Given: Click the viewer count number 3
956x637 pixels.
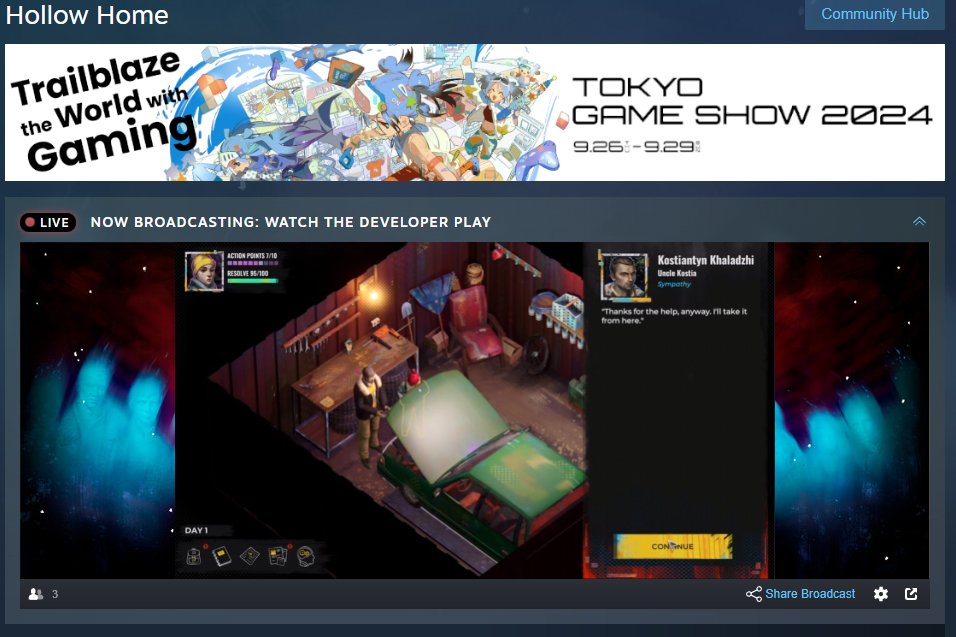Looking at the screenshot, I should click(x=55, y=594).
